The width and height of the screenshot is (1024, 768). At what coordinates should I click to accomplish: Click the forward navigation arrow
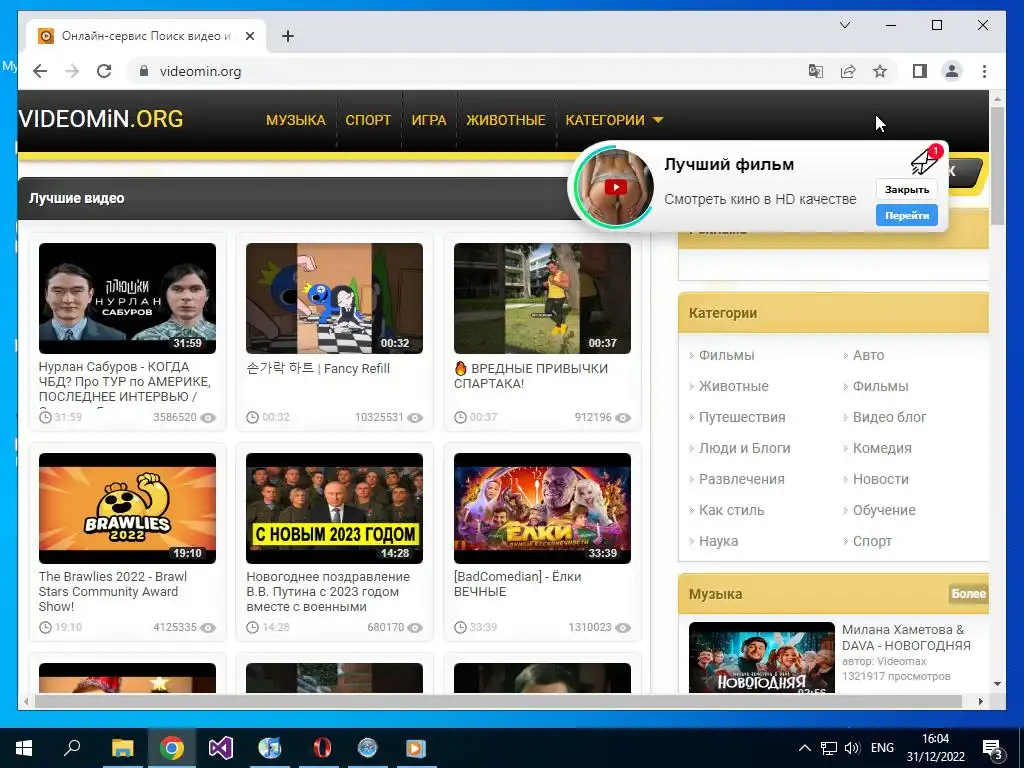tap(72, 71)
